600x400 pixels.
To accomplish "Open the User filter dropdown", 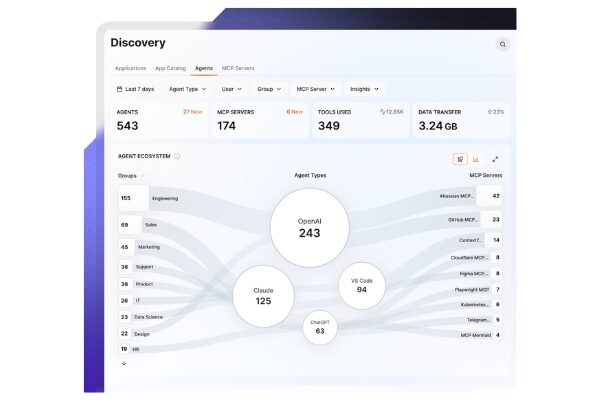I will click(x=232, y=89).
